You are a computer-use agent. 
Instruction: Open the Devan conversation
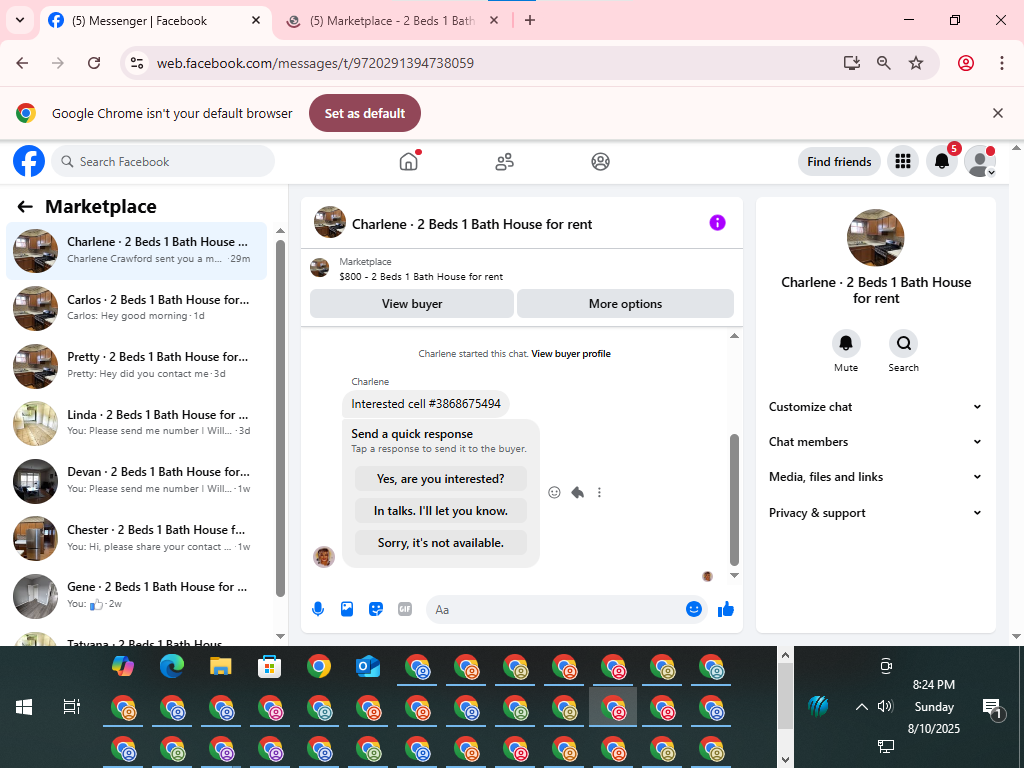[136, 481]
